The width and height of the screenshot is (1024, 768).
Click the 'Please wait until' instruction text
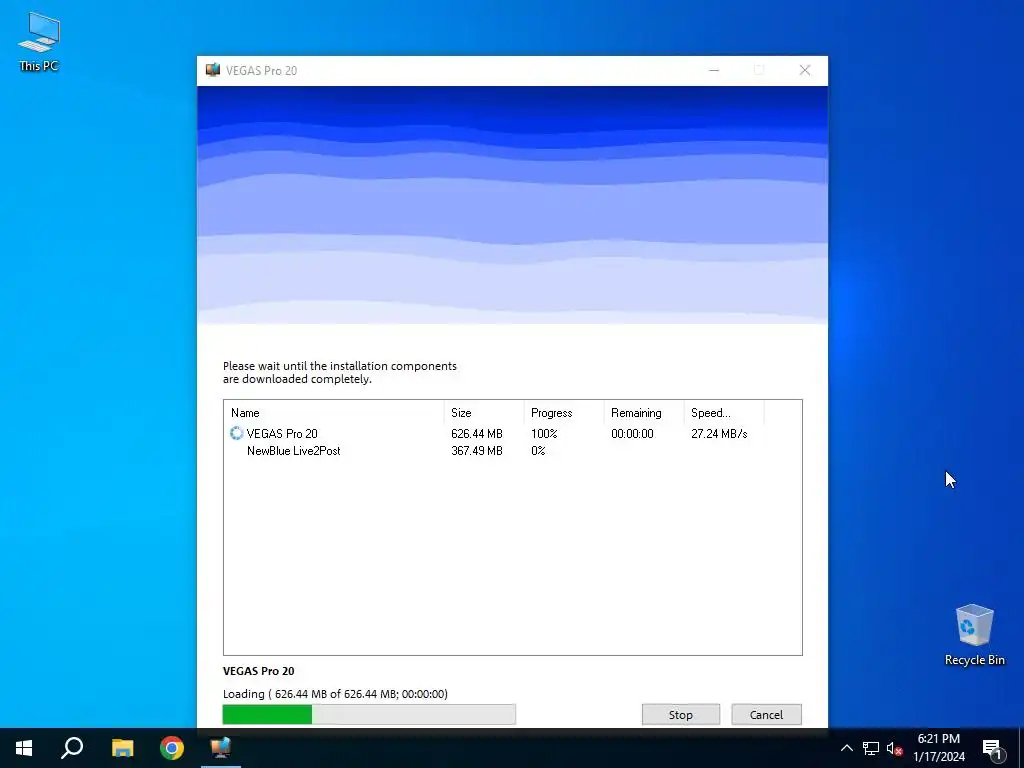tap(340, 372)
